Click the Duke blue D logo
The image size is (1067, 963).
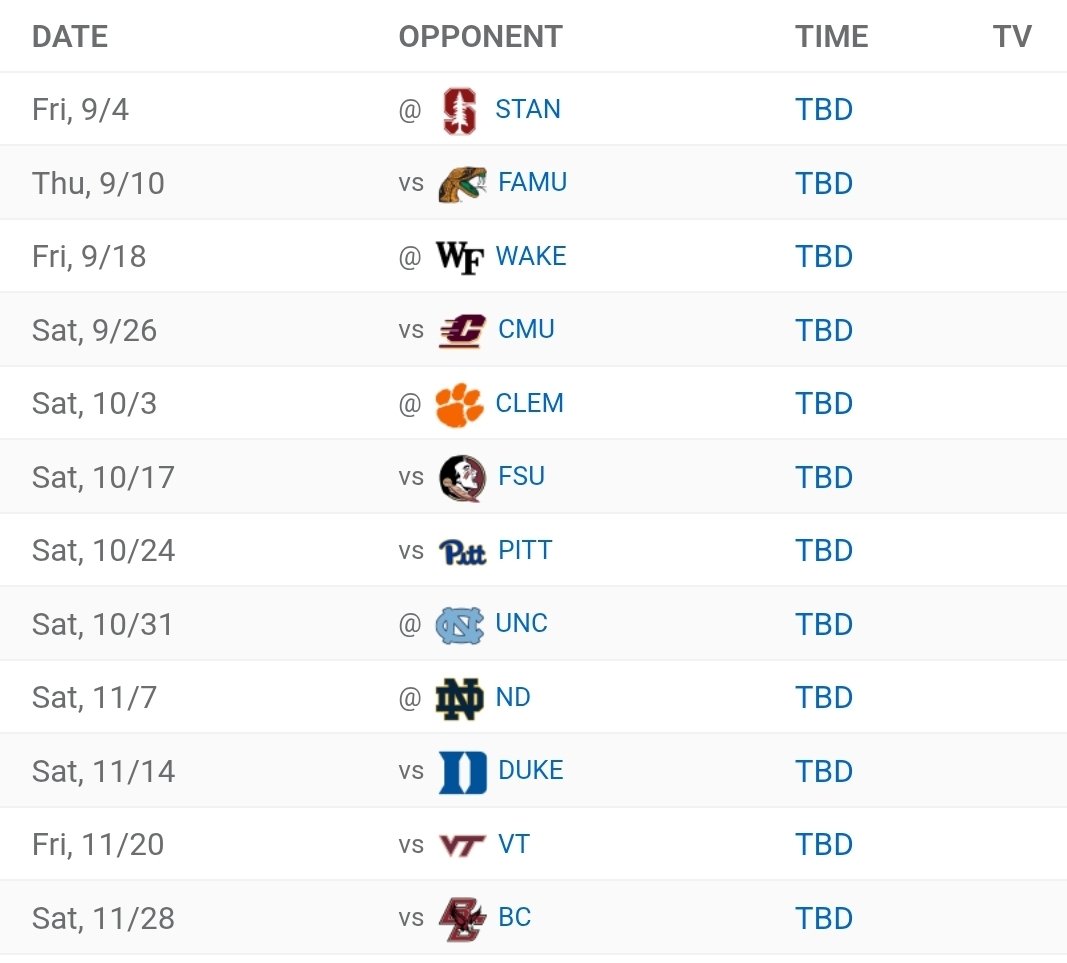463,772
